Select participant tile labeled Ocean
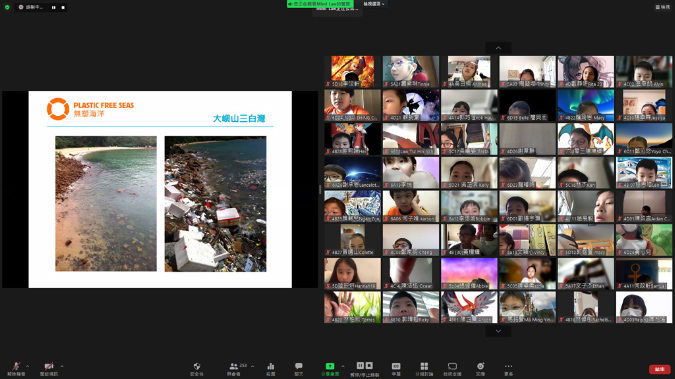Image resolution: width=675 pixels, height=379 pixels. (x=411, y=273)
